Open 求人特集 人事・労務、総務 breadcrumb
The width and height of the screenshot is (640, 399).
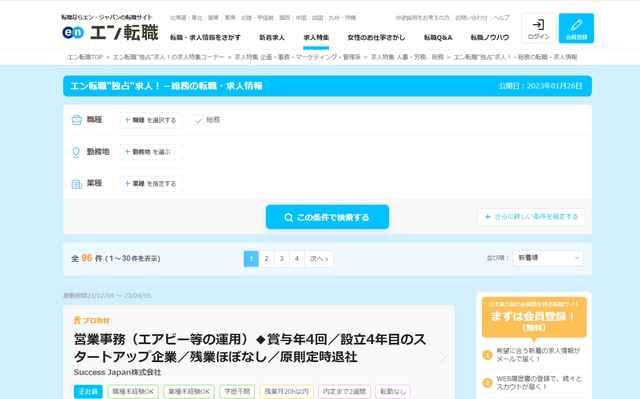(407, 57)
